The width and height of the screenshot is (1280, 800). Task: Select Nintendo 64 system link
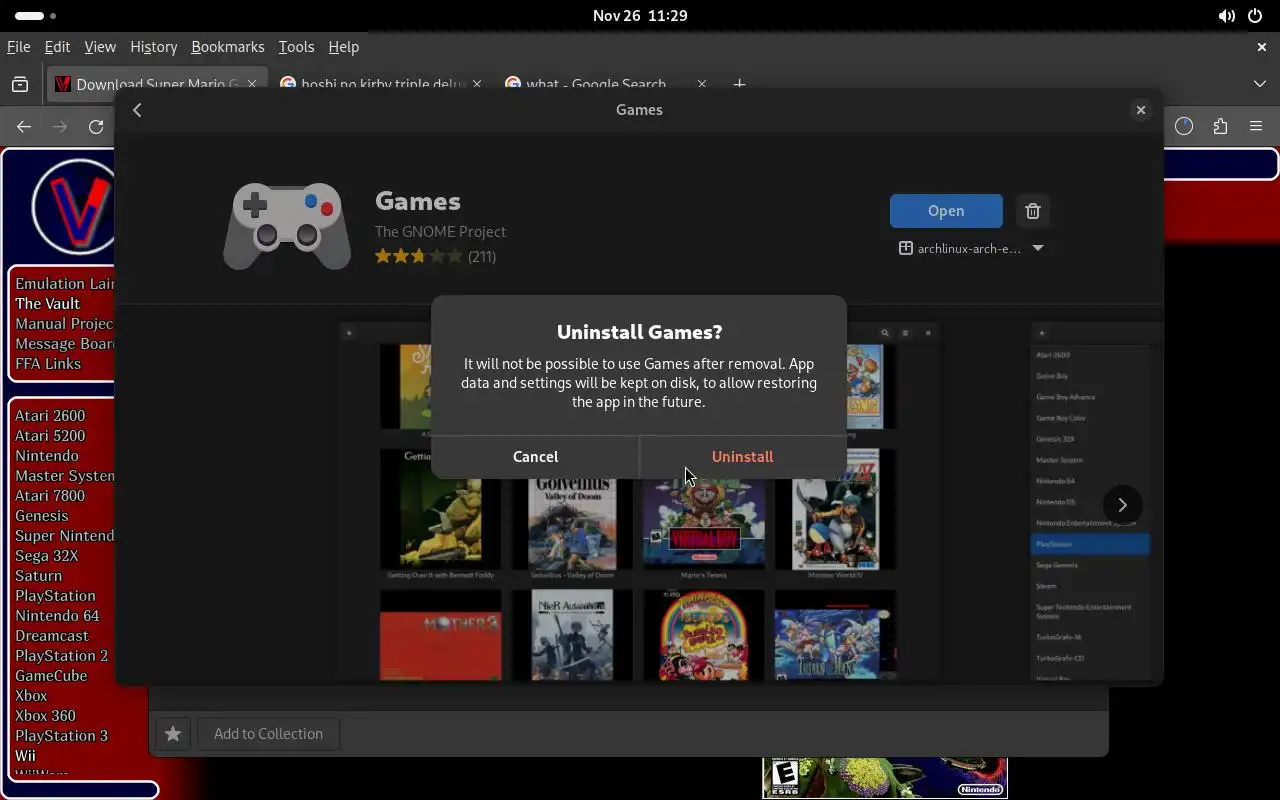coord(57,616)
